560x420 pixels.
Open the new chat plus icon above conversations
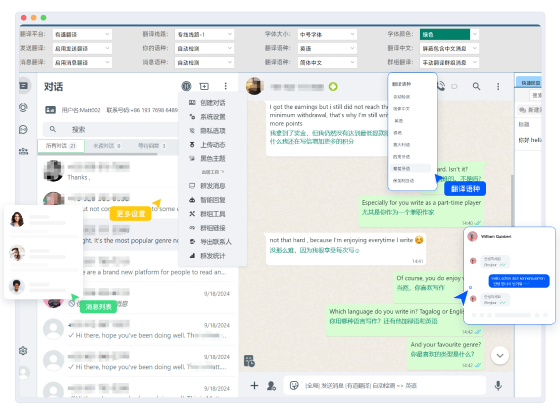[204, 86]
